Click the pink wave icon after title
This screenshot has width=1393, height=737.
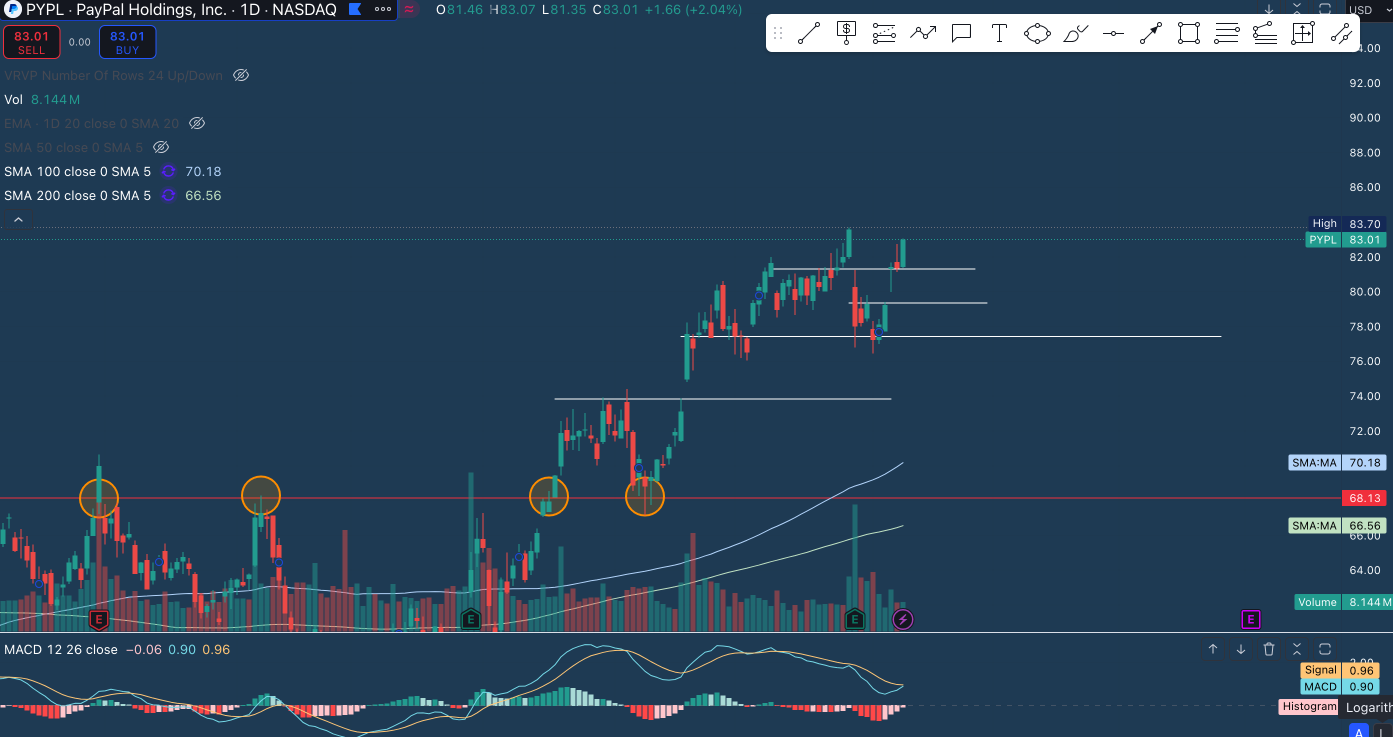(x=409, y=9)
